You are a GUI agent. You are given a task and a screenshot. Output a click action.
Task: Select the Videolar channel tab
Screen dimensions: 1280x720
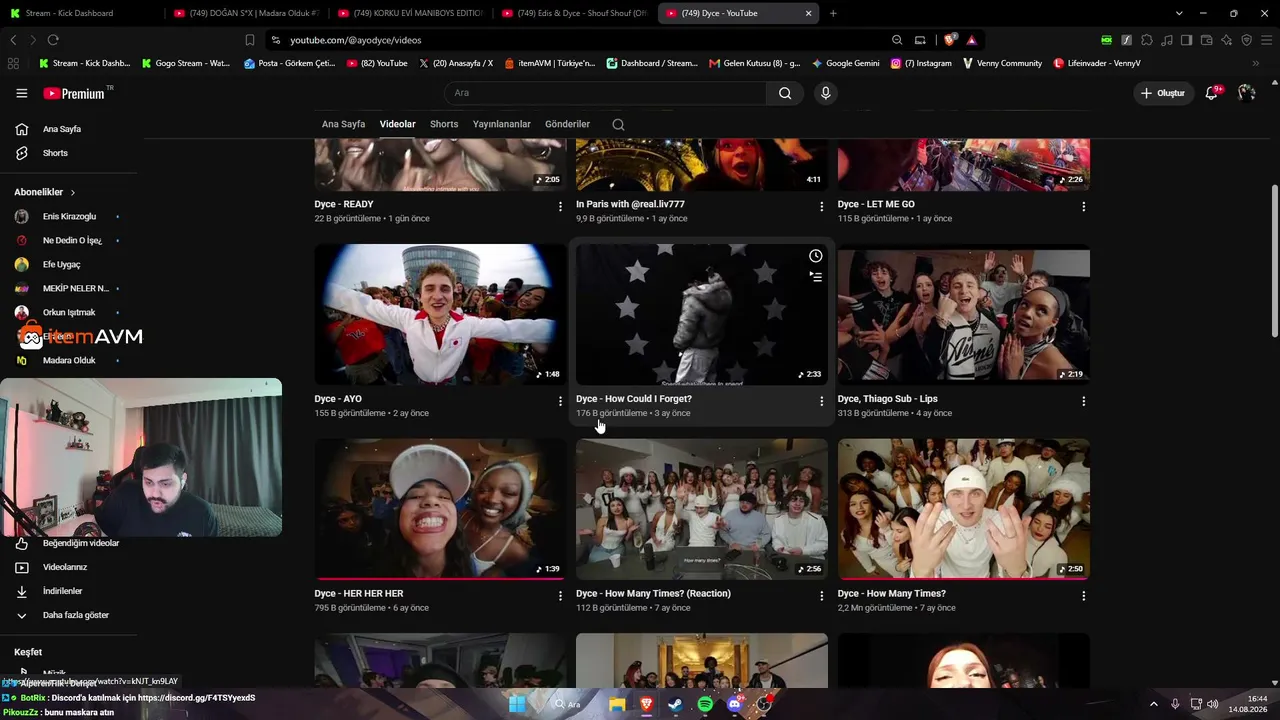coord(397,124)
